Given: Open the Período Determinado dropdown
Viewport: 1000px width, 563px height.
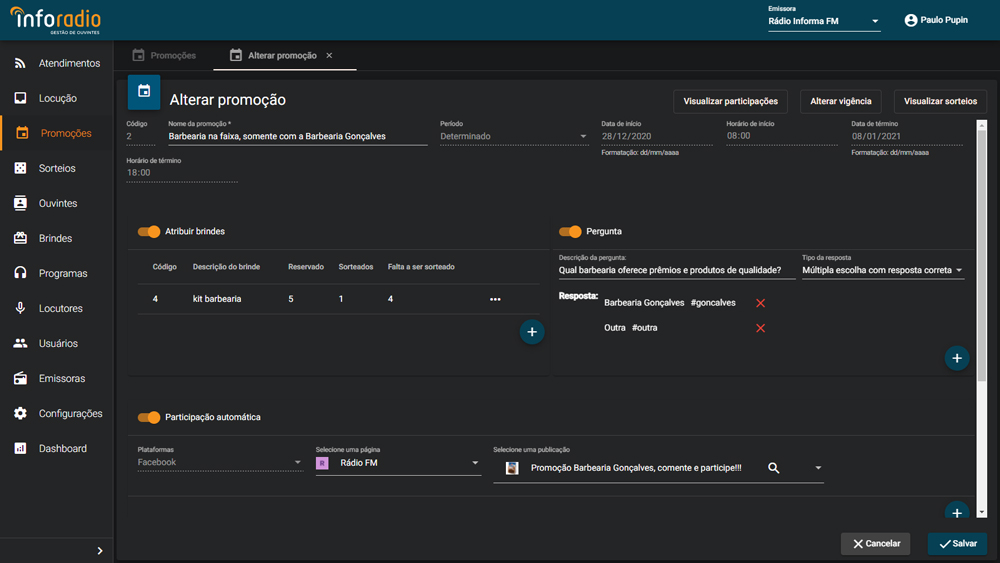Looking at the screenshot, I should point(513,136).
